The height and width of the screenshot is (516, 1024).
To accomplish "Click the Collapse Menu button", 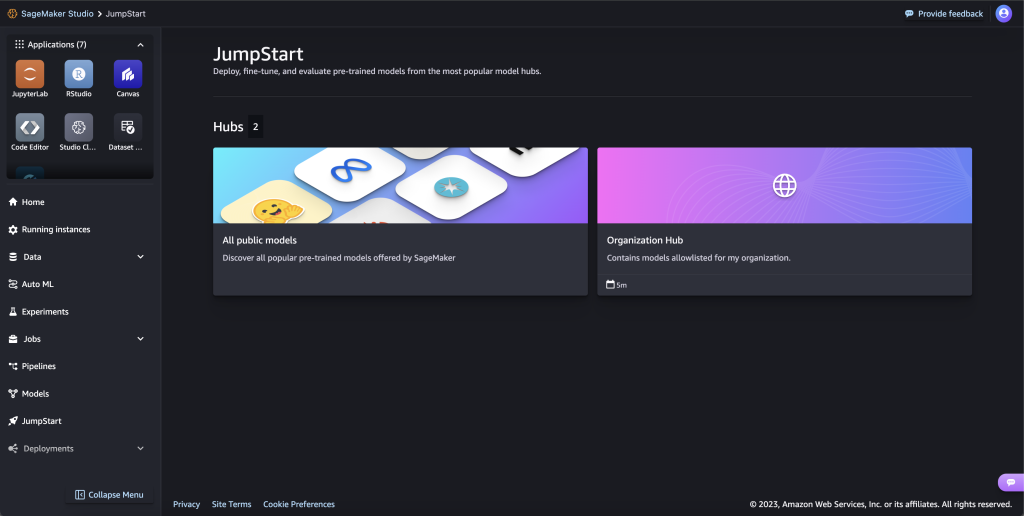I will (x=110, y=495).
